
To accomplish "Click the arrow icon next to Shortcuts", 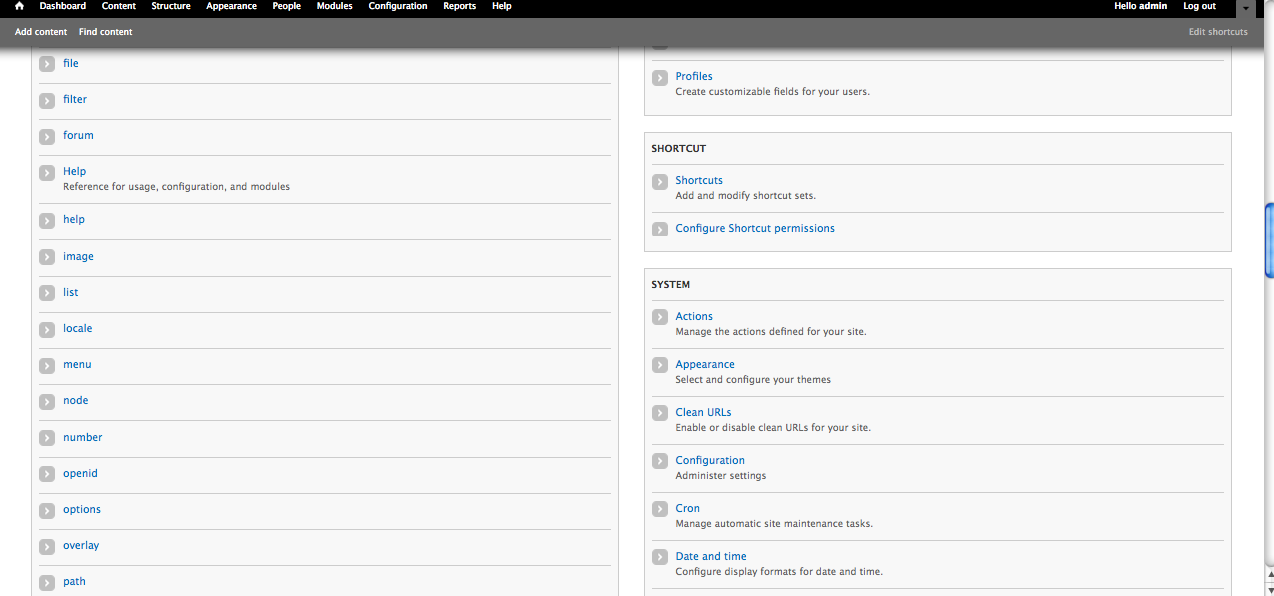I will (x=660, y=181).
